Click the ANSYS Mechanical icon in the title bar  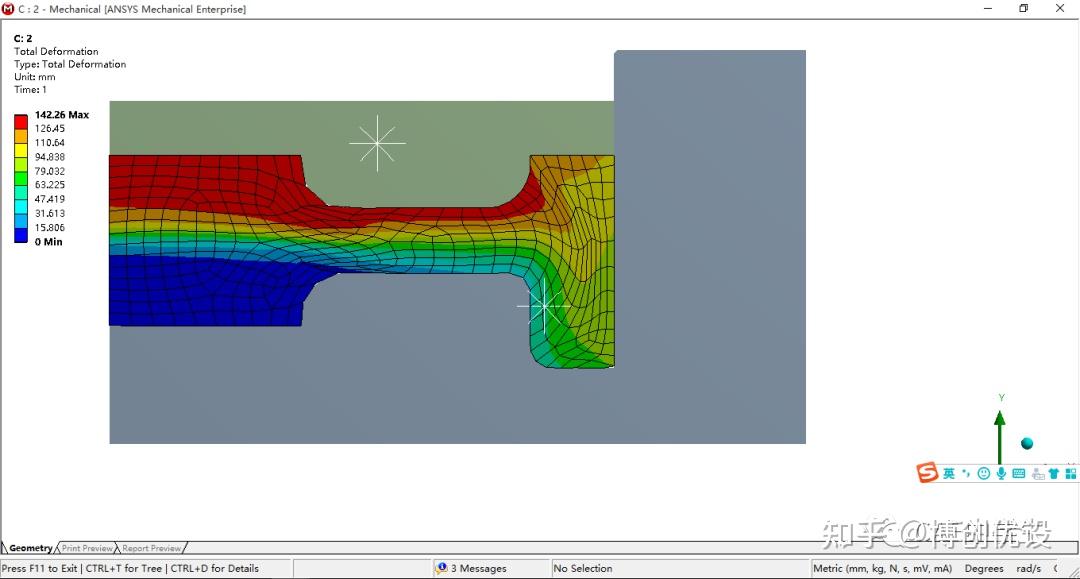point(8,9)
